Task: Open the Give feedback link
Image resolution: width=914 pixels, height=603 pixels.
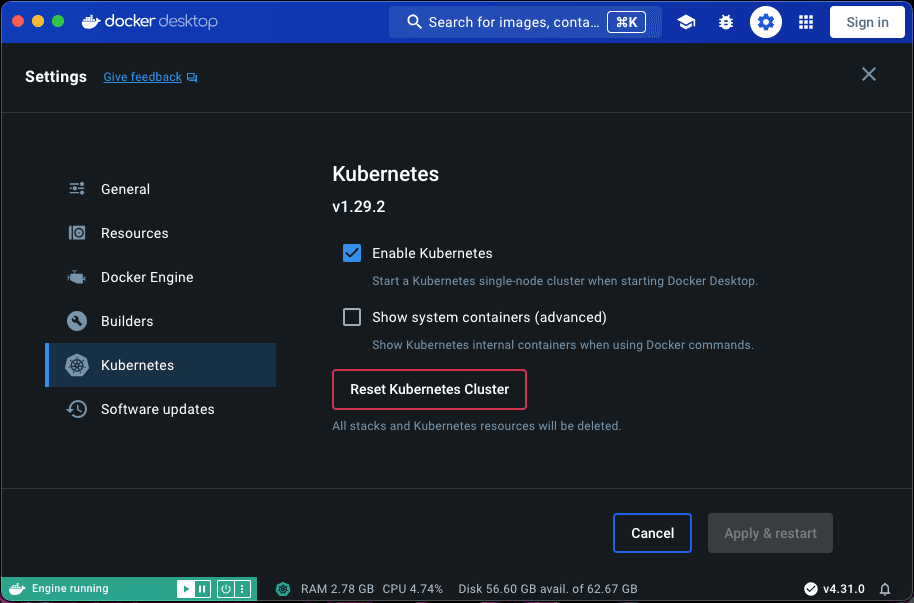Action: 142,77
